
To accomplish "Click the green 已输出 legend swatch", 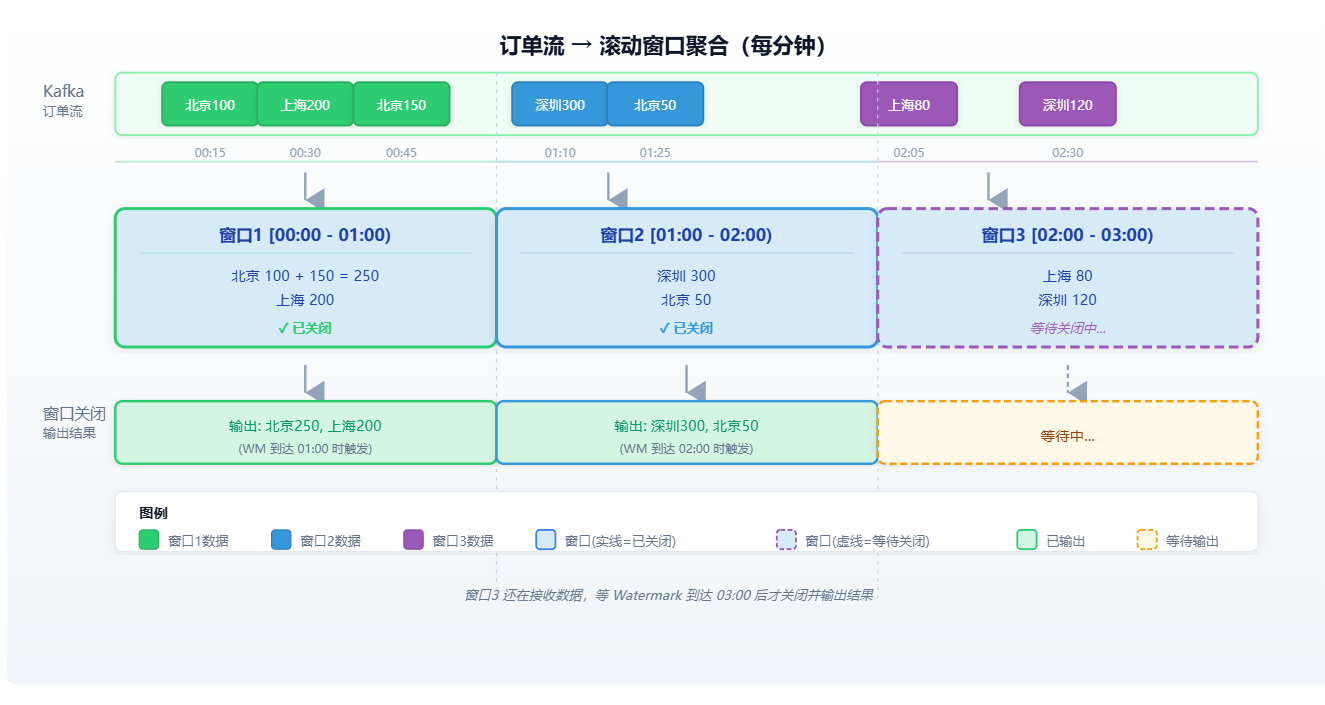I will (1027, 540).
